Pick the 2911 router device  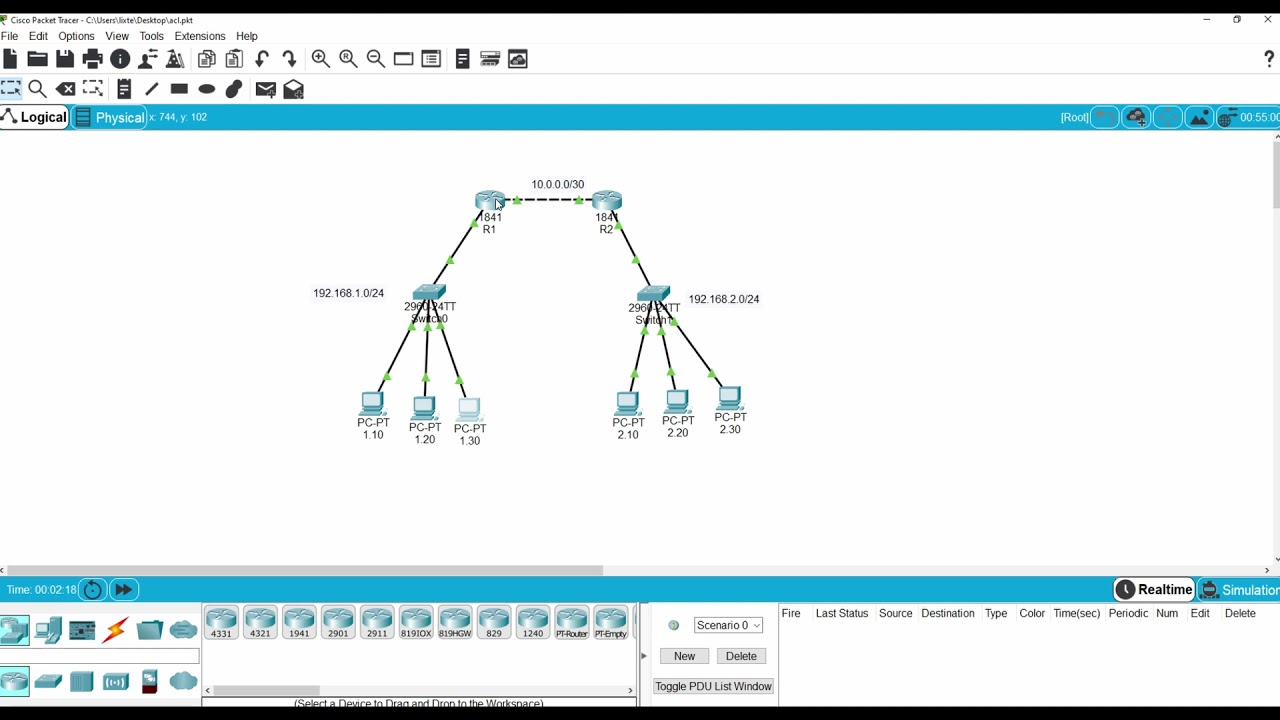(x=377, y=622)
